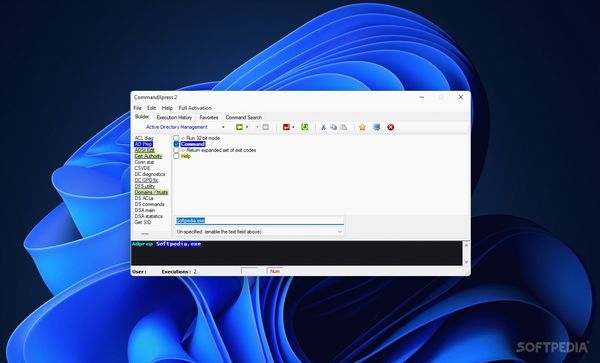Switch to Execution History tab

pos(174,117)
